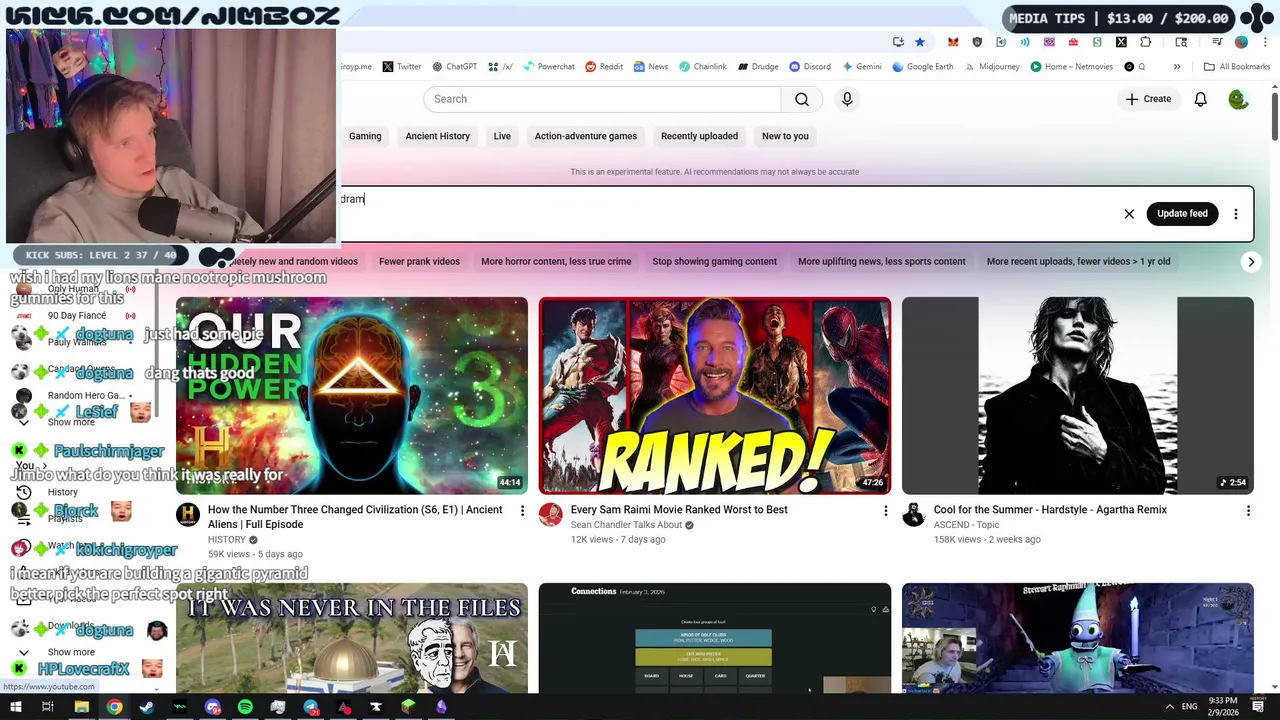Open Minecraft block icon on taskbar
Image resolution: width=1280 pixels, height=720 pixels.
pos(408,707)
